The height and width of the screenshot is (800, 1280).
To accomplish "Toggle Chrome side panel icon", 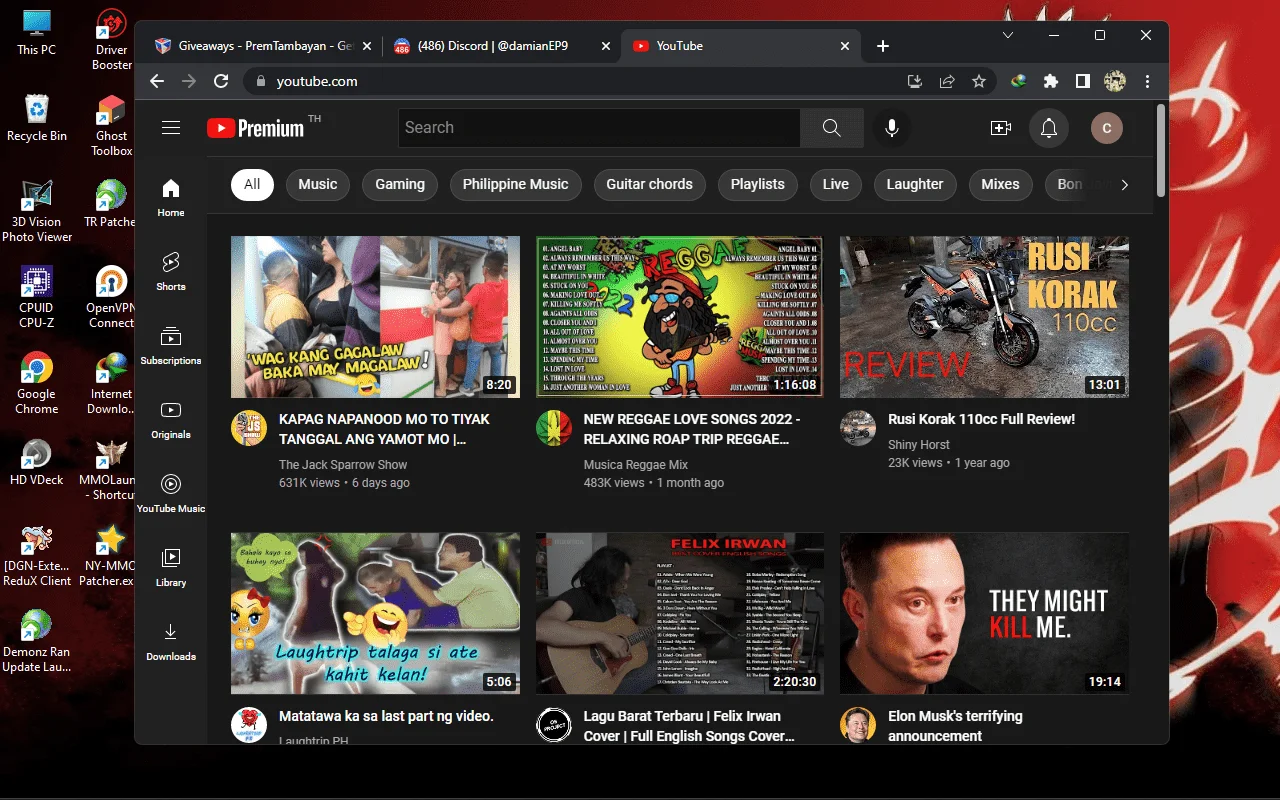I will 1083,81.
